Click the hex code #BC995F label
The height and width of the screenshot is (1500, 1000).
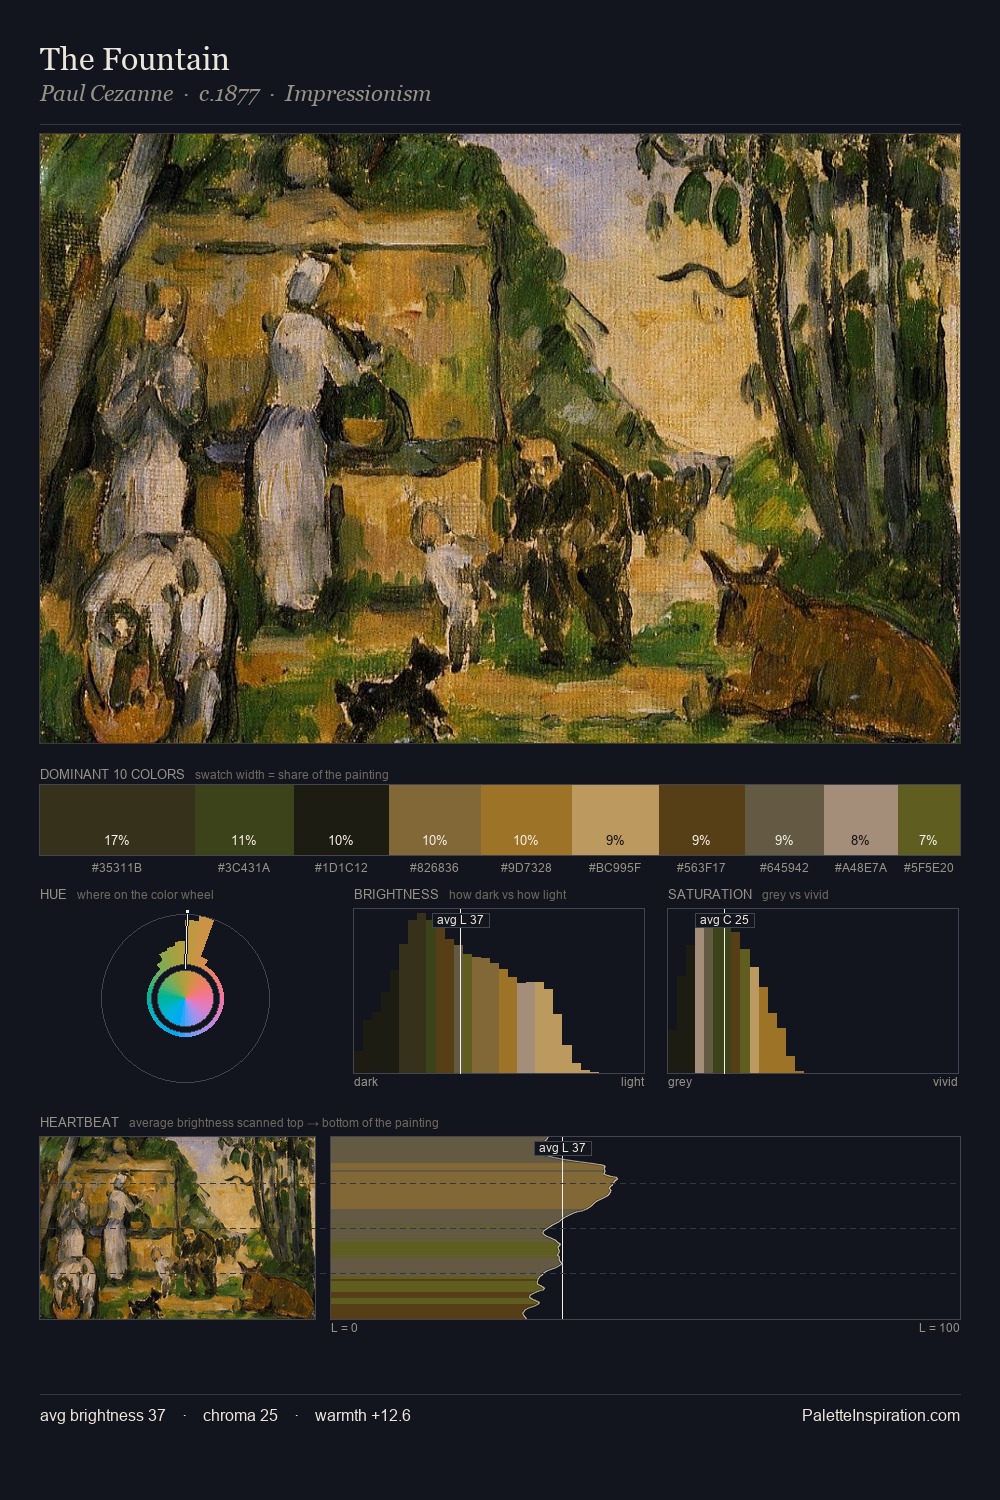tap(615, 868)
